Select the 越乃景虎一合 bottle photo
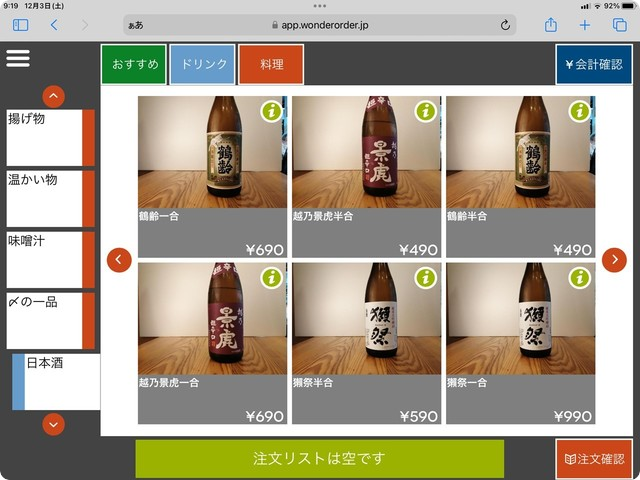The width and height of the screenshot is (640, 480). click(212, 319)
